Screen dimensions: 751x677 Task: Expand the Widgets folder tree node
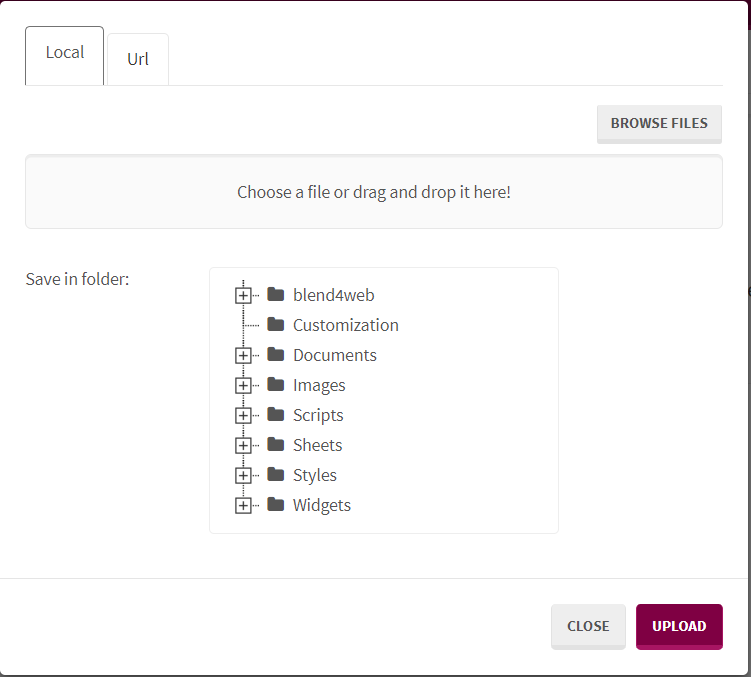pos(242,506)
